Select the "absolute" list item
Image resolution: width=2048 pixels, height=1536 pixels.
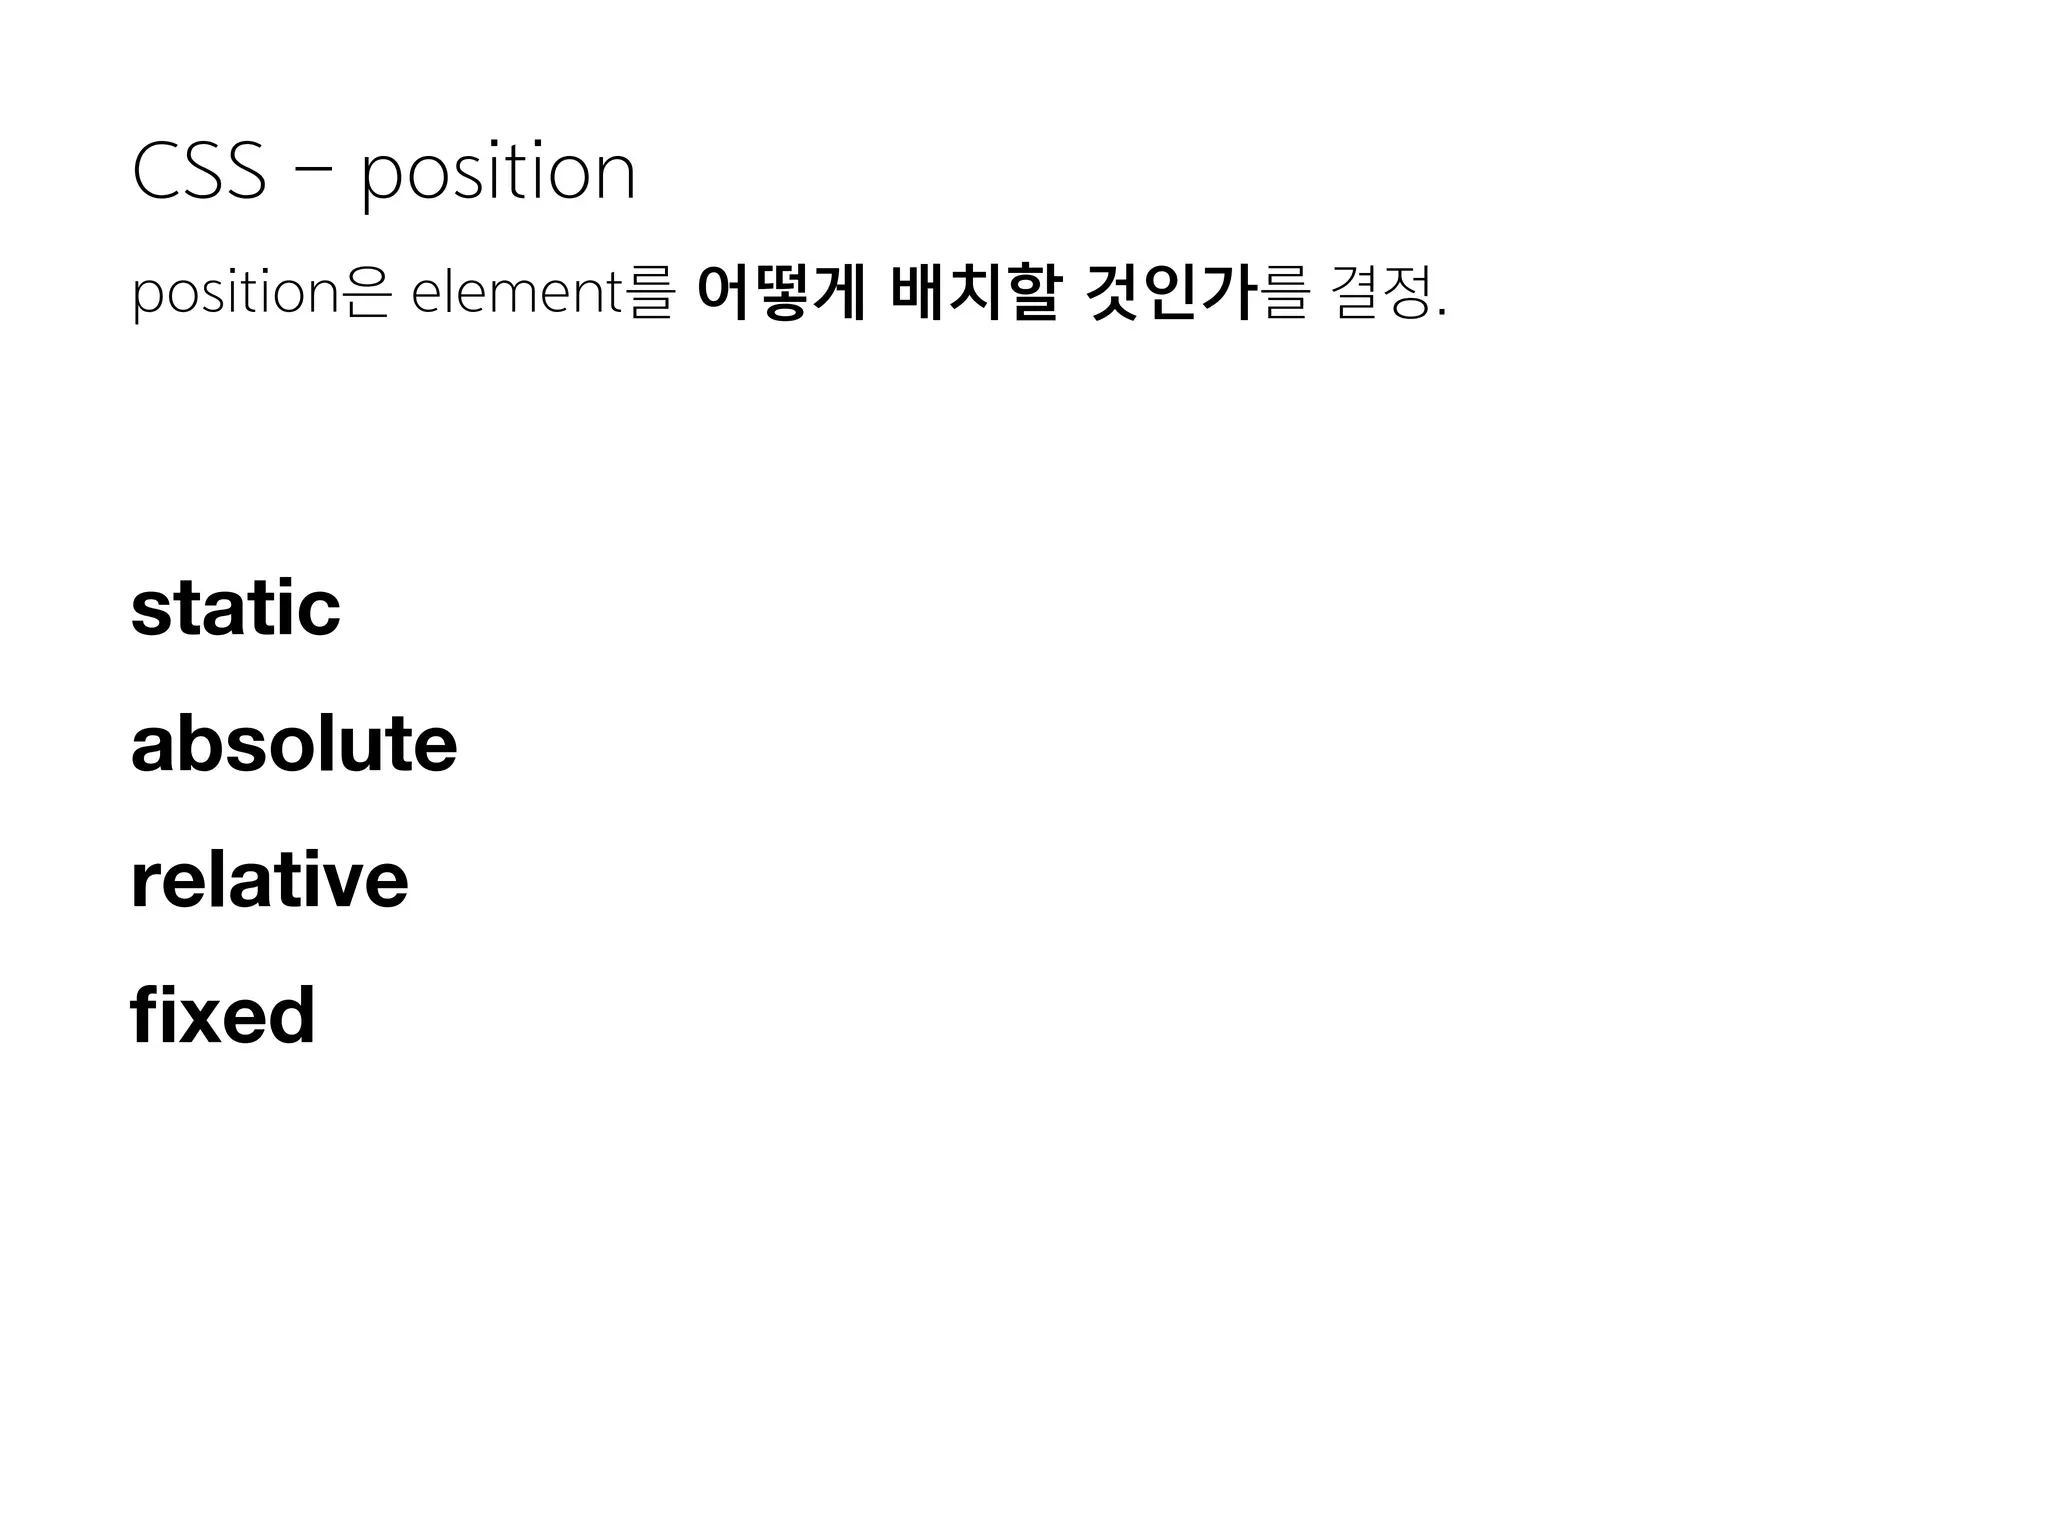click(x=294, y=743)
